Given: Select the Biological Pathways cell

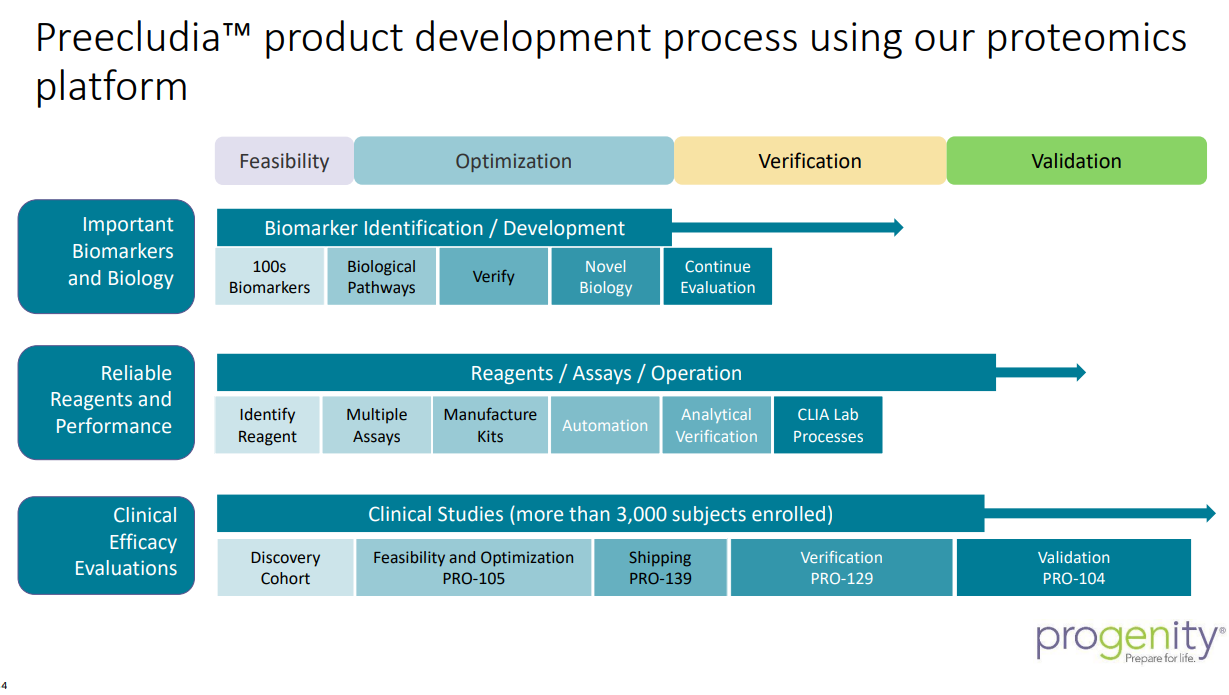Looking at the screenshot, I should 381,277.
